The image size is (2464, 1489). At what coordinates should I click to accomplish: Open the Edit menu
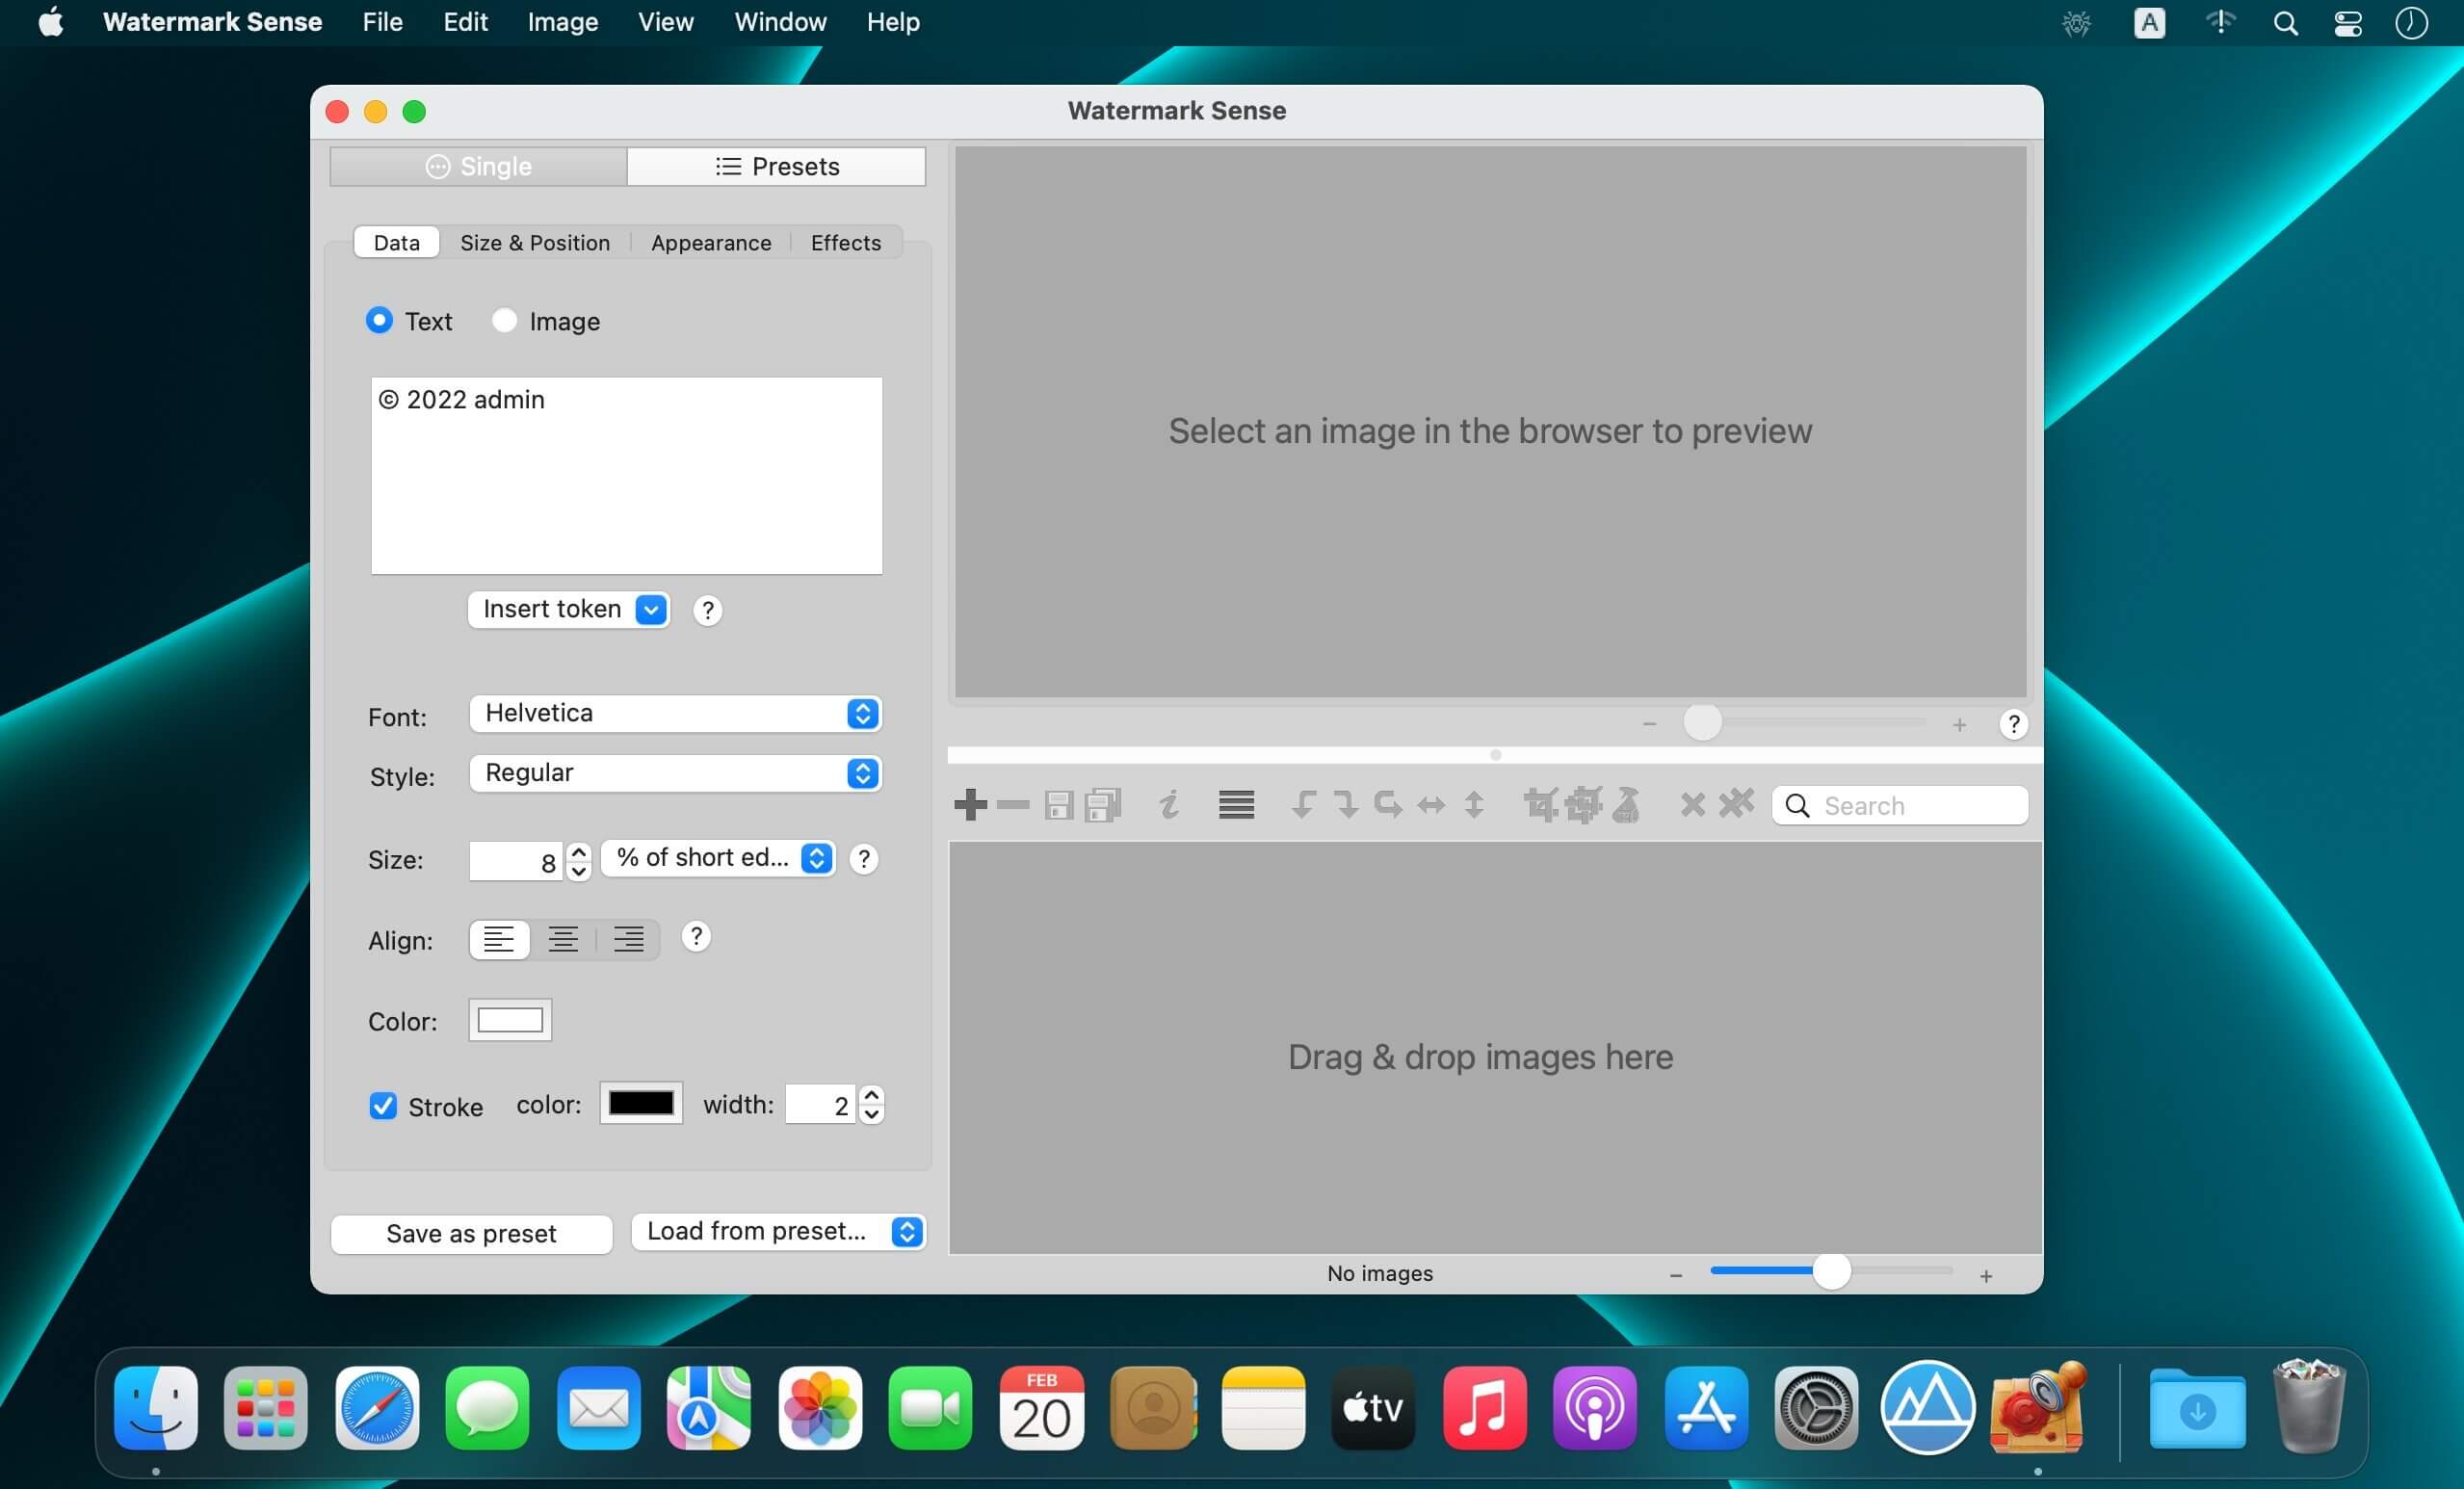(x=465, y=22)
